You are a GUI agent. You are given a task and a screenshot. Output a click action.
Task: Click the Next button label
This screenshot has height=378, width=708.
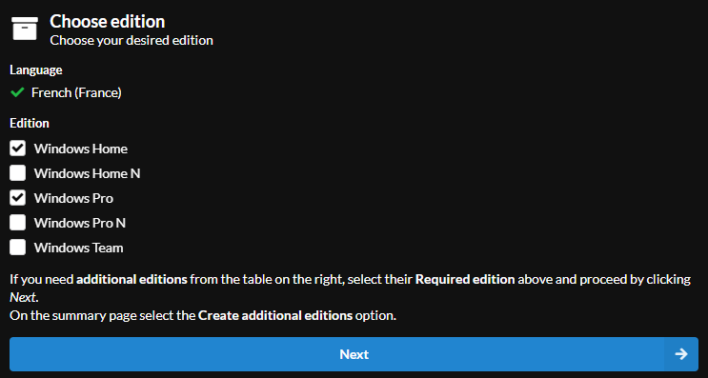tap(354, 354)
